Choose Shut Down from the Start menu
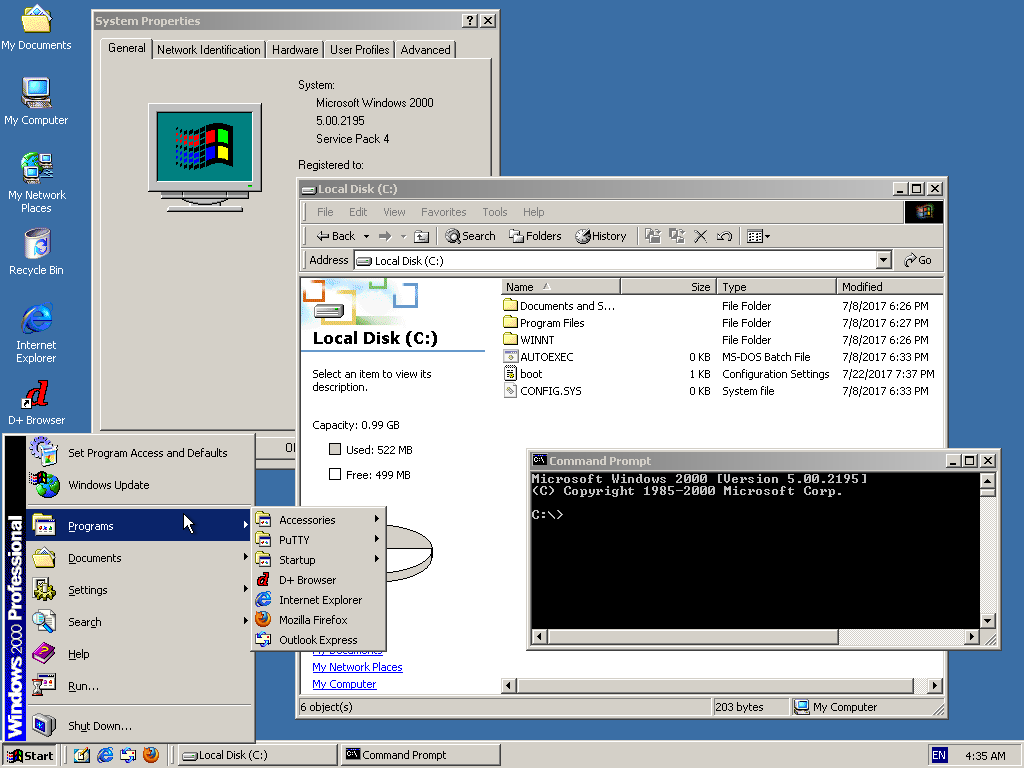 (99, 726)
